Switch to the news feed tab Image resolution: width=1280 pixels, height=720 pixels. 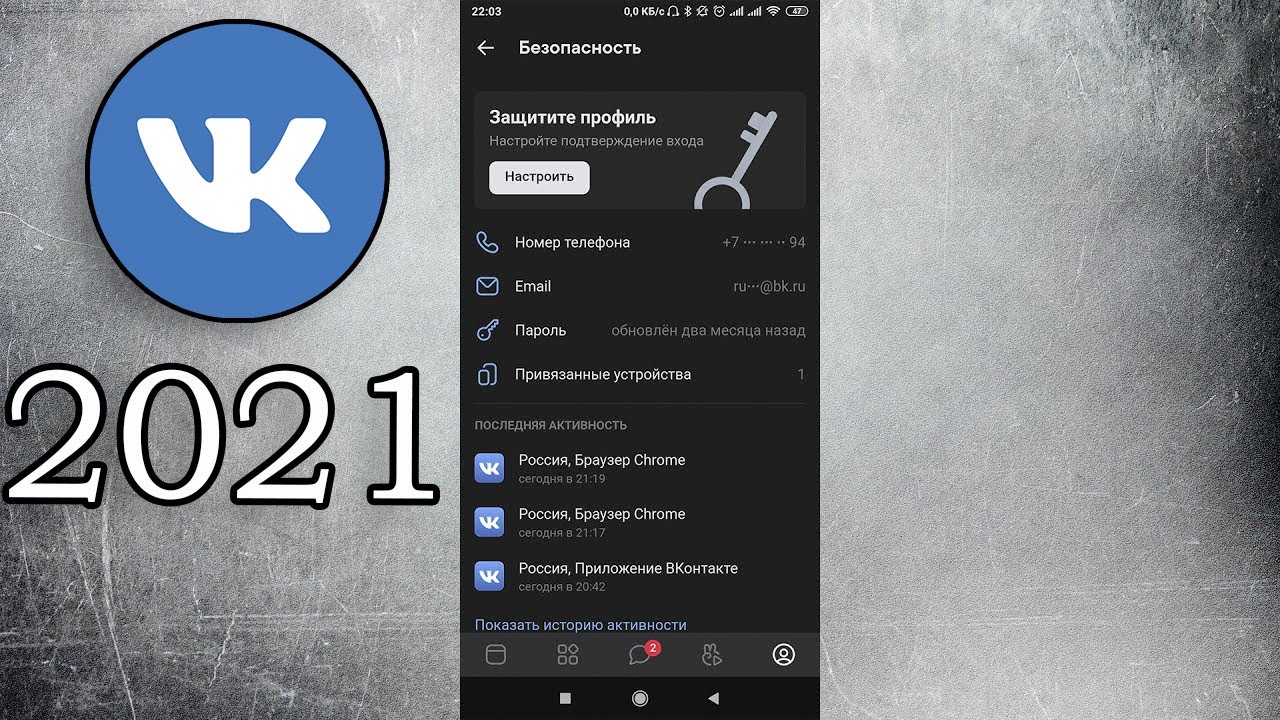496,655
